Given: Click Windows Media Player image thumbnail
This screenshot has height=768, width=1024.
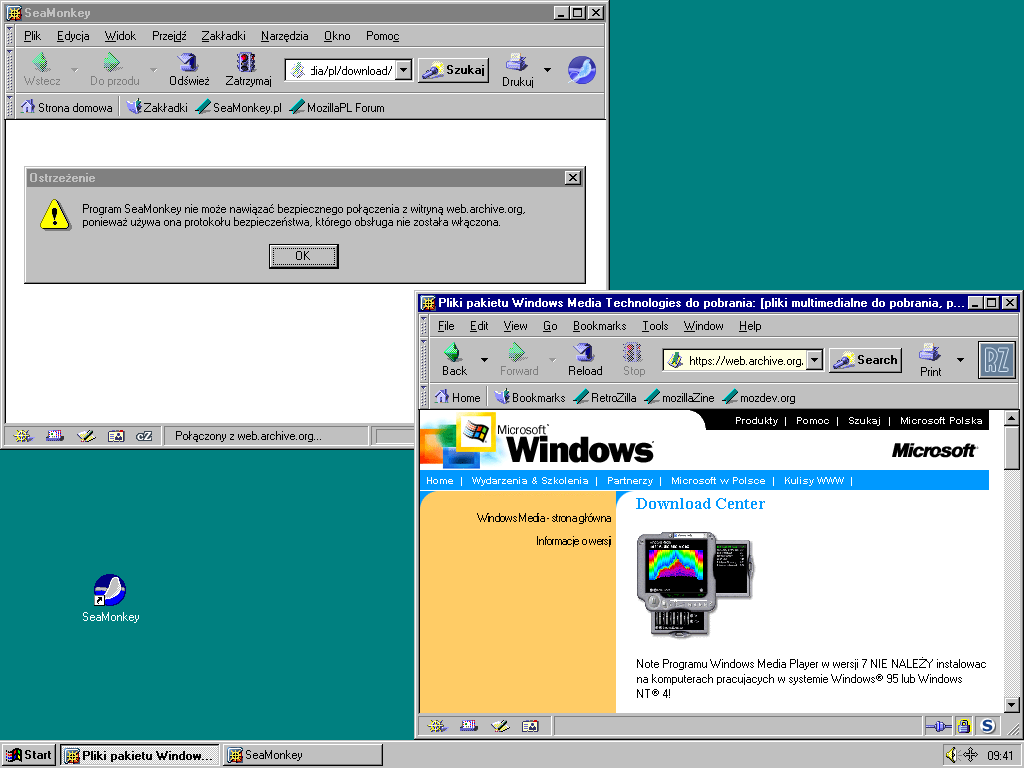Looking at the screenshot, I should pos(694,584).
